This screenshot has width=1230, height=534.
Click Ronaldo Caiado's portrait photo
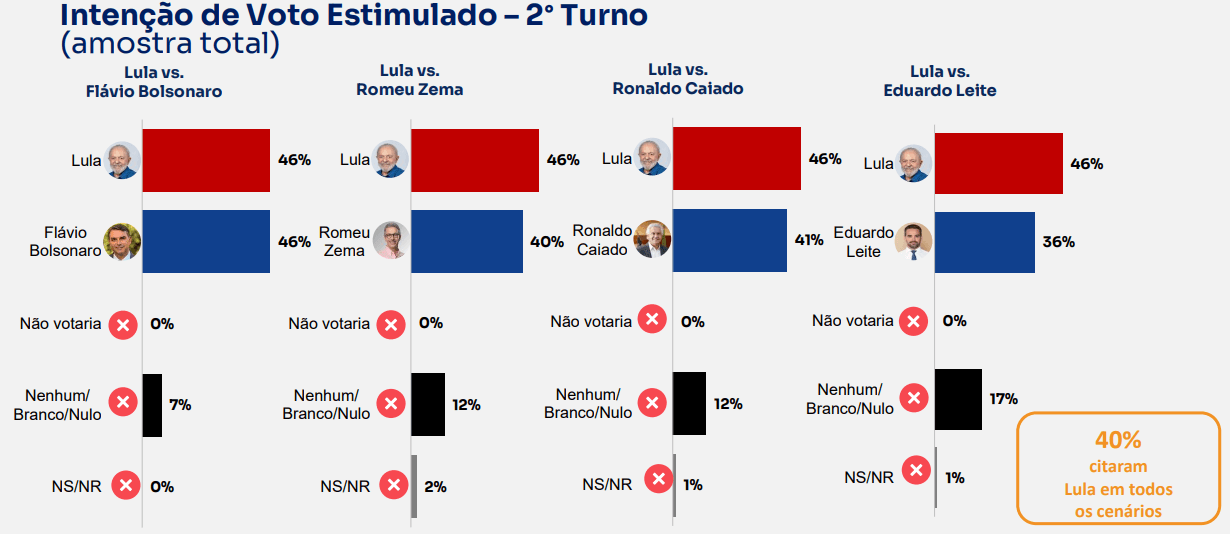coord(652,239)
